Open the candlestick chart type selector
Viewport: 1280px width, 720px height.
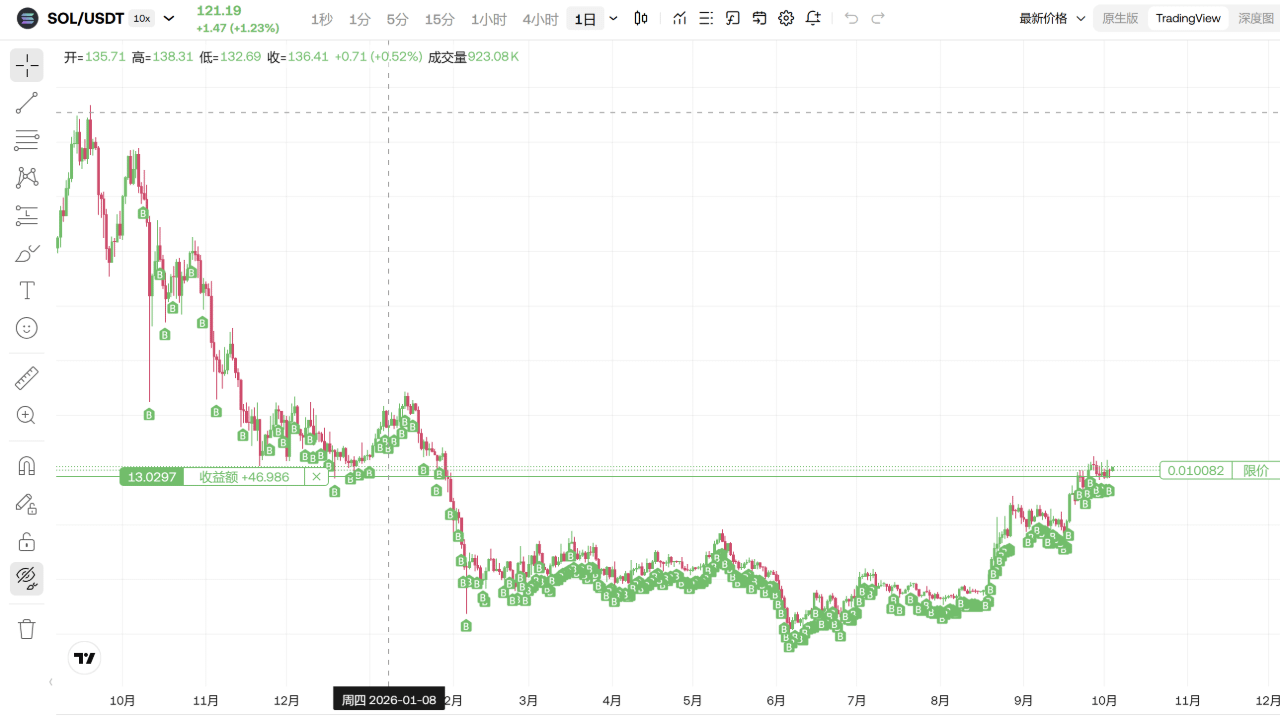[641, 18]
